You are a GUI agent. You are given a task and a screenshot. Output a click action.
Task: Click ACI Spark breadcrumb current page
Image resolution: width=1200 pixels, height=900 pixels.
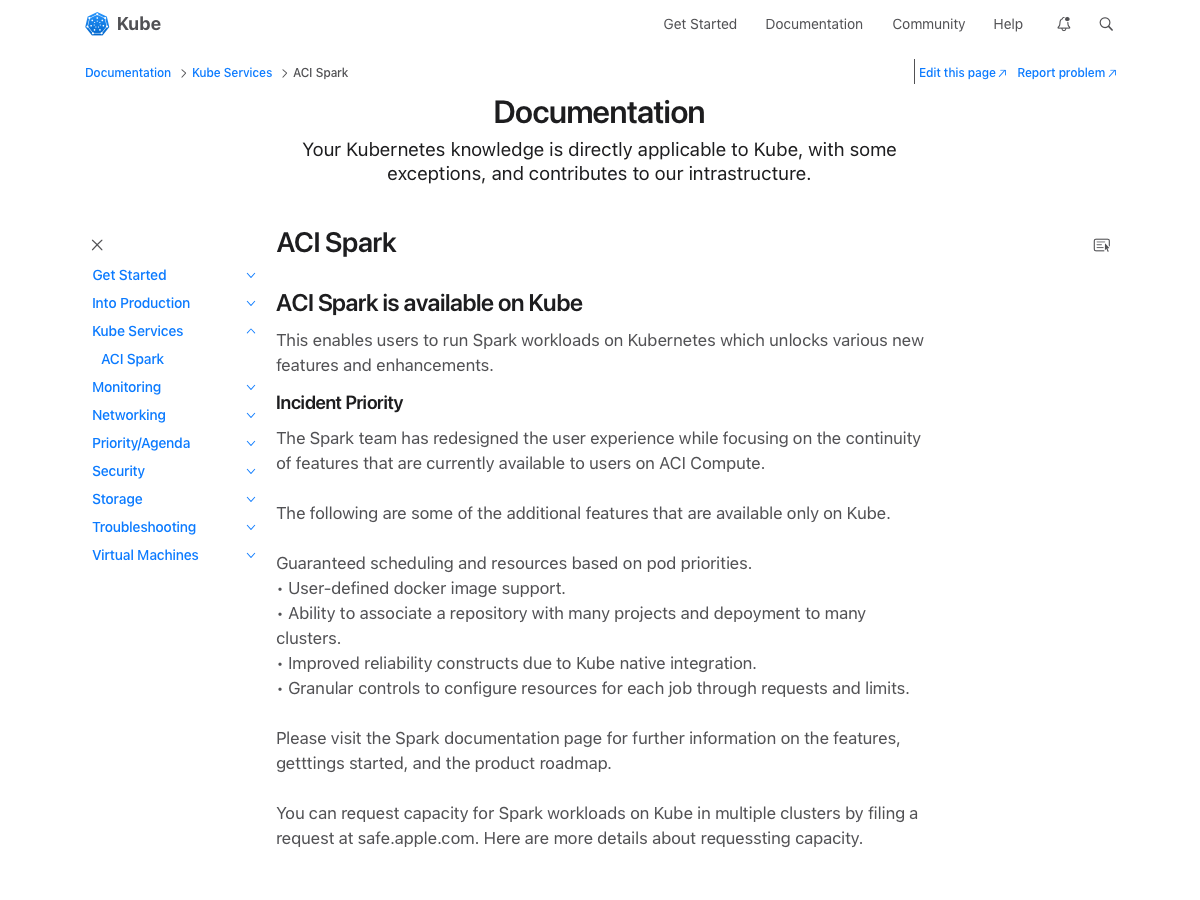coord(320,73)
